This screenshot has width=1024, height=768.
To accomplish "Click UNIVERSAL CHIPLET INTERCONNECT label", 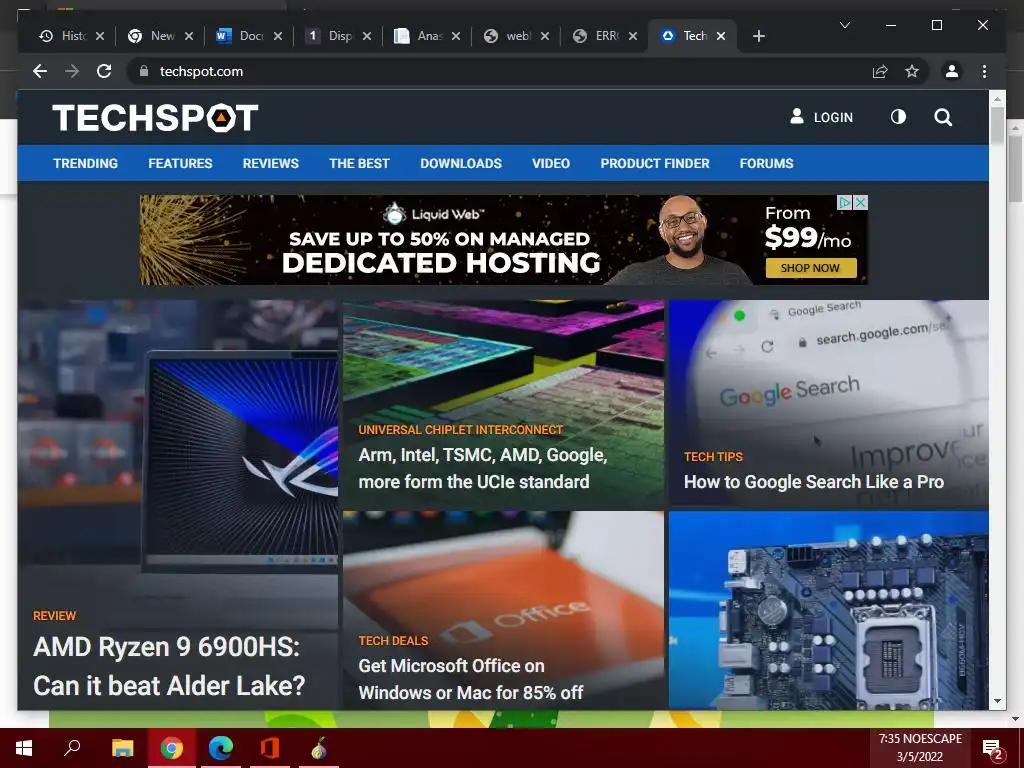I will click(x=460, y=429).
